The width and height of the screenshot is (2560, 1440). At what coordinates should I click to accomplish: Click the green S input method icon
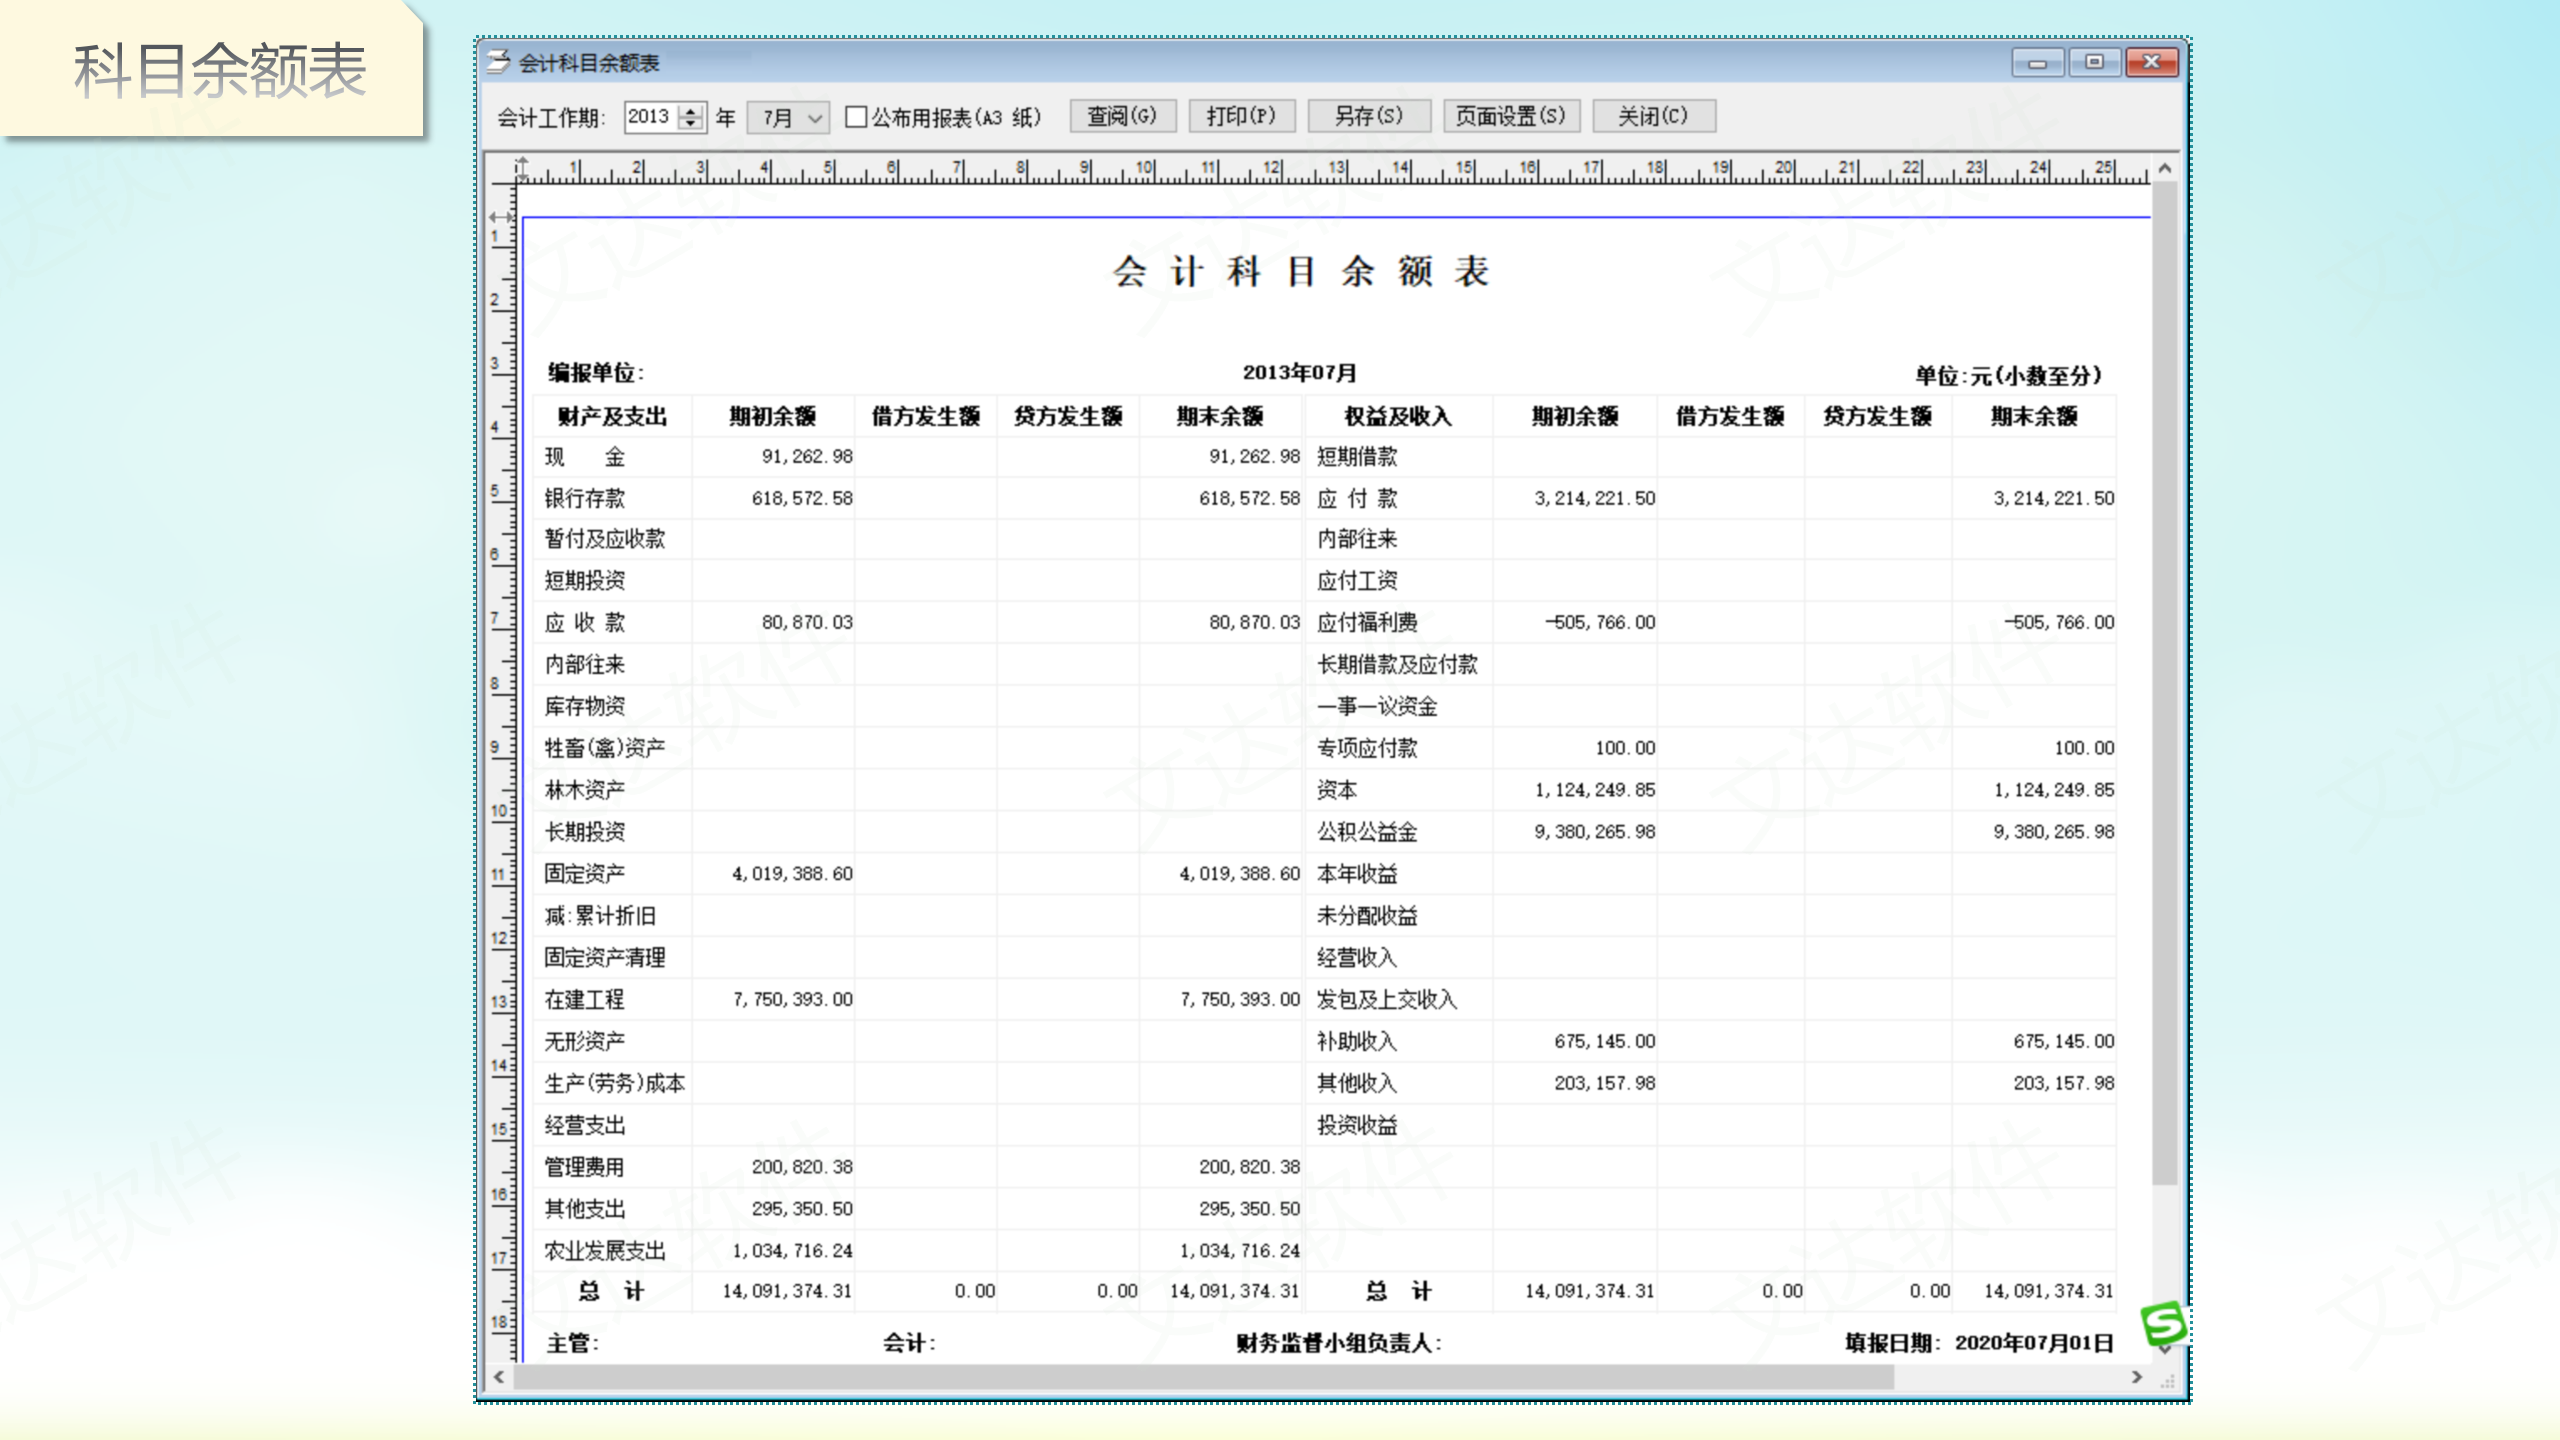2164,1324
